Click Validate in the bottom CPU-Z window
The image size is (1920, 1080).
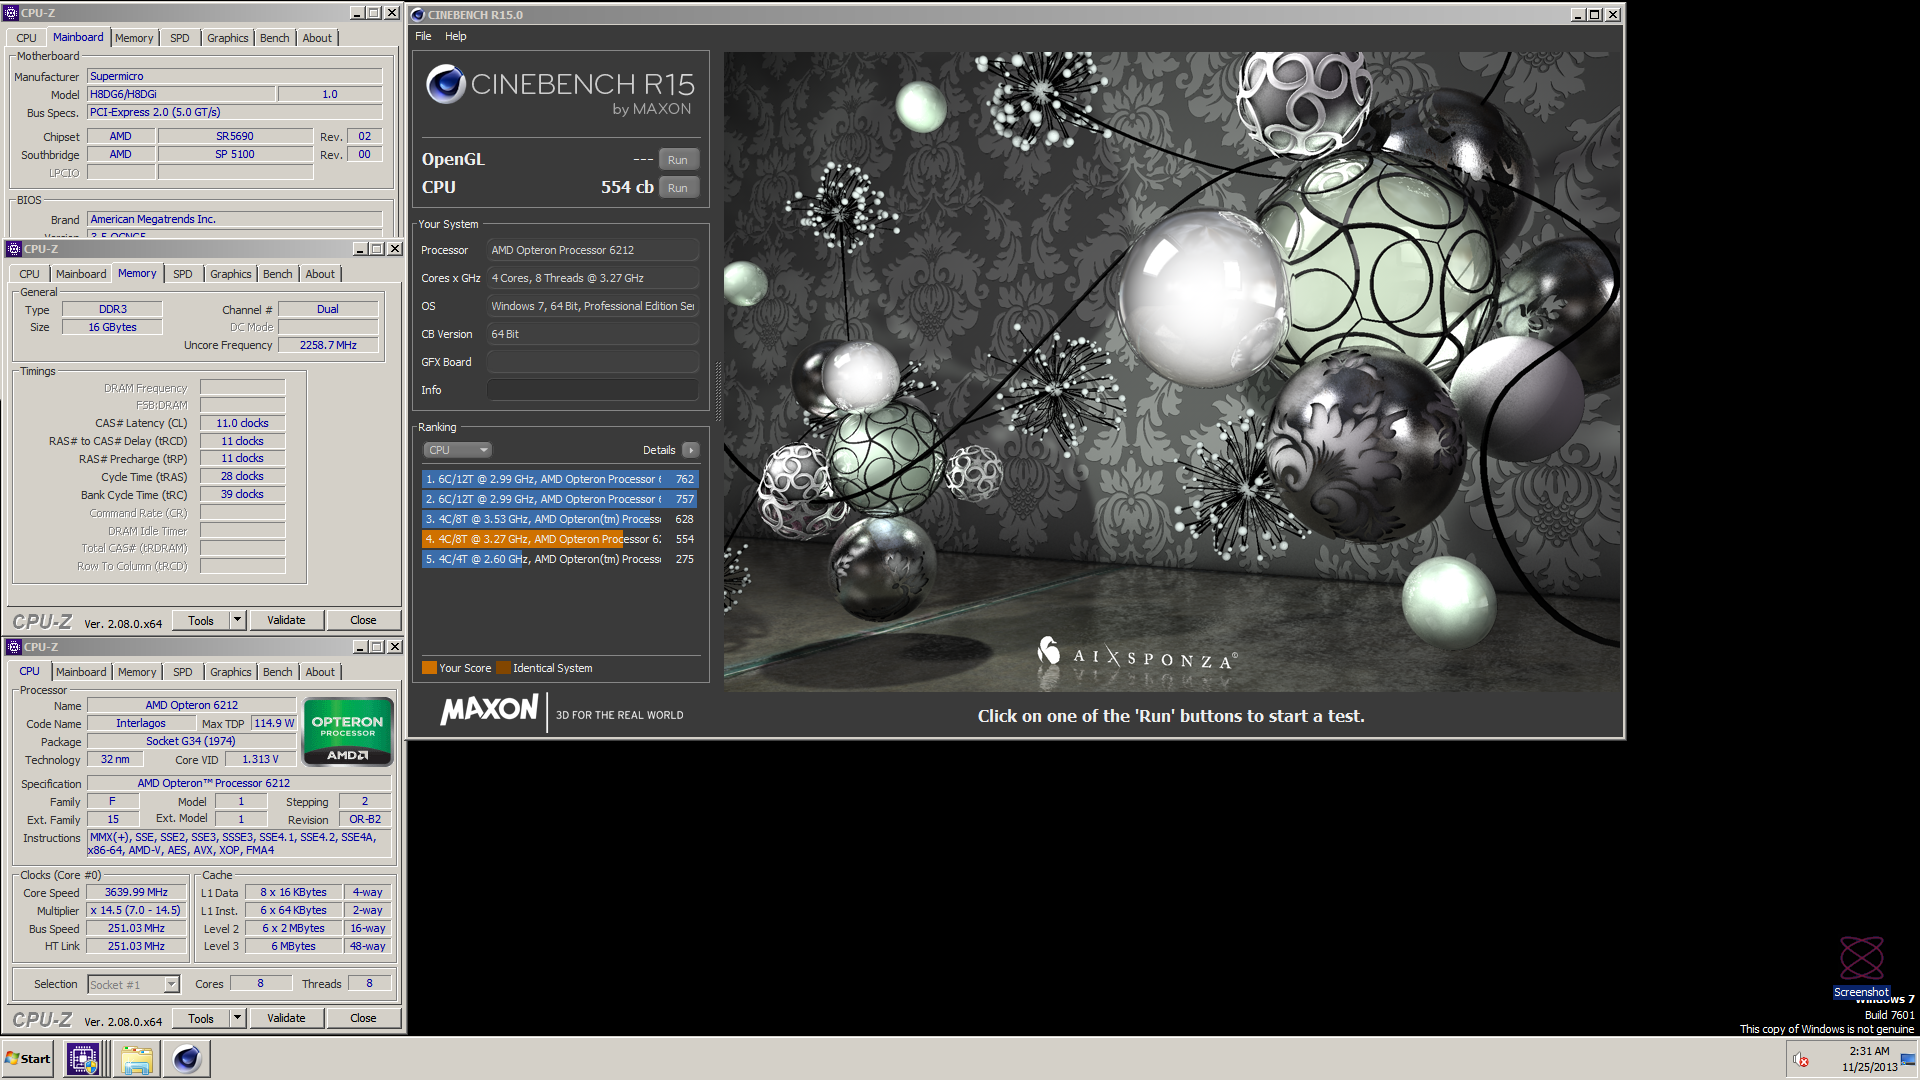point(286,1018)
